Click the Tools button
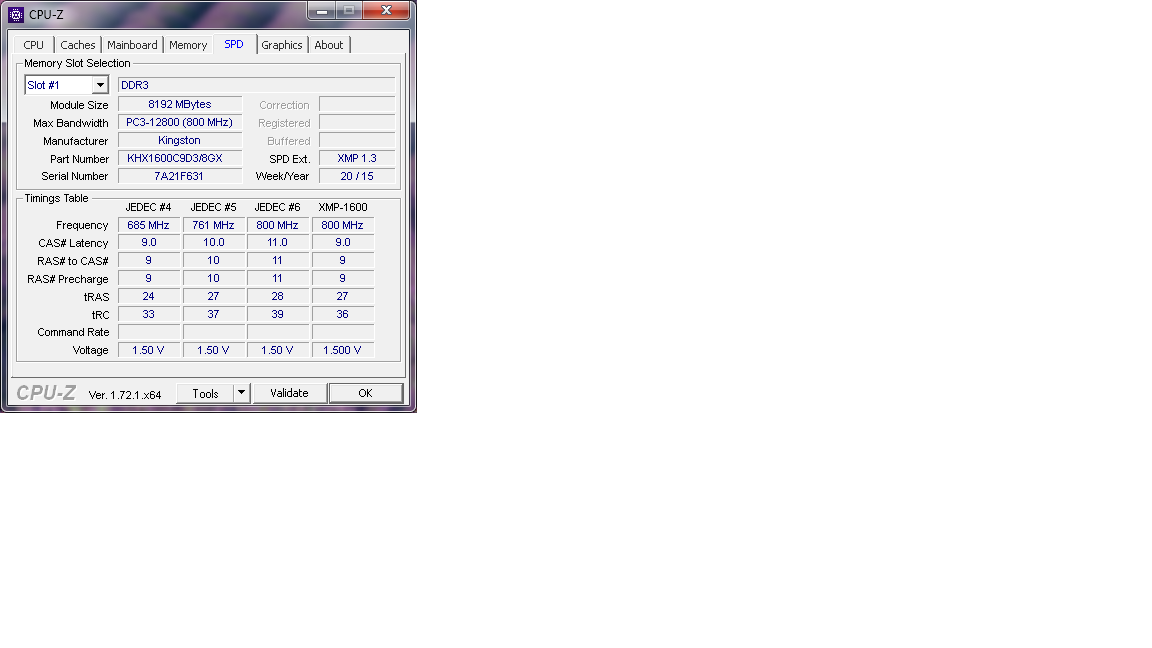This screenshot has width=1152, height=648. pyautogui.click(x=205, y=393)
